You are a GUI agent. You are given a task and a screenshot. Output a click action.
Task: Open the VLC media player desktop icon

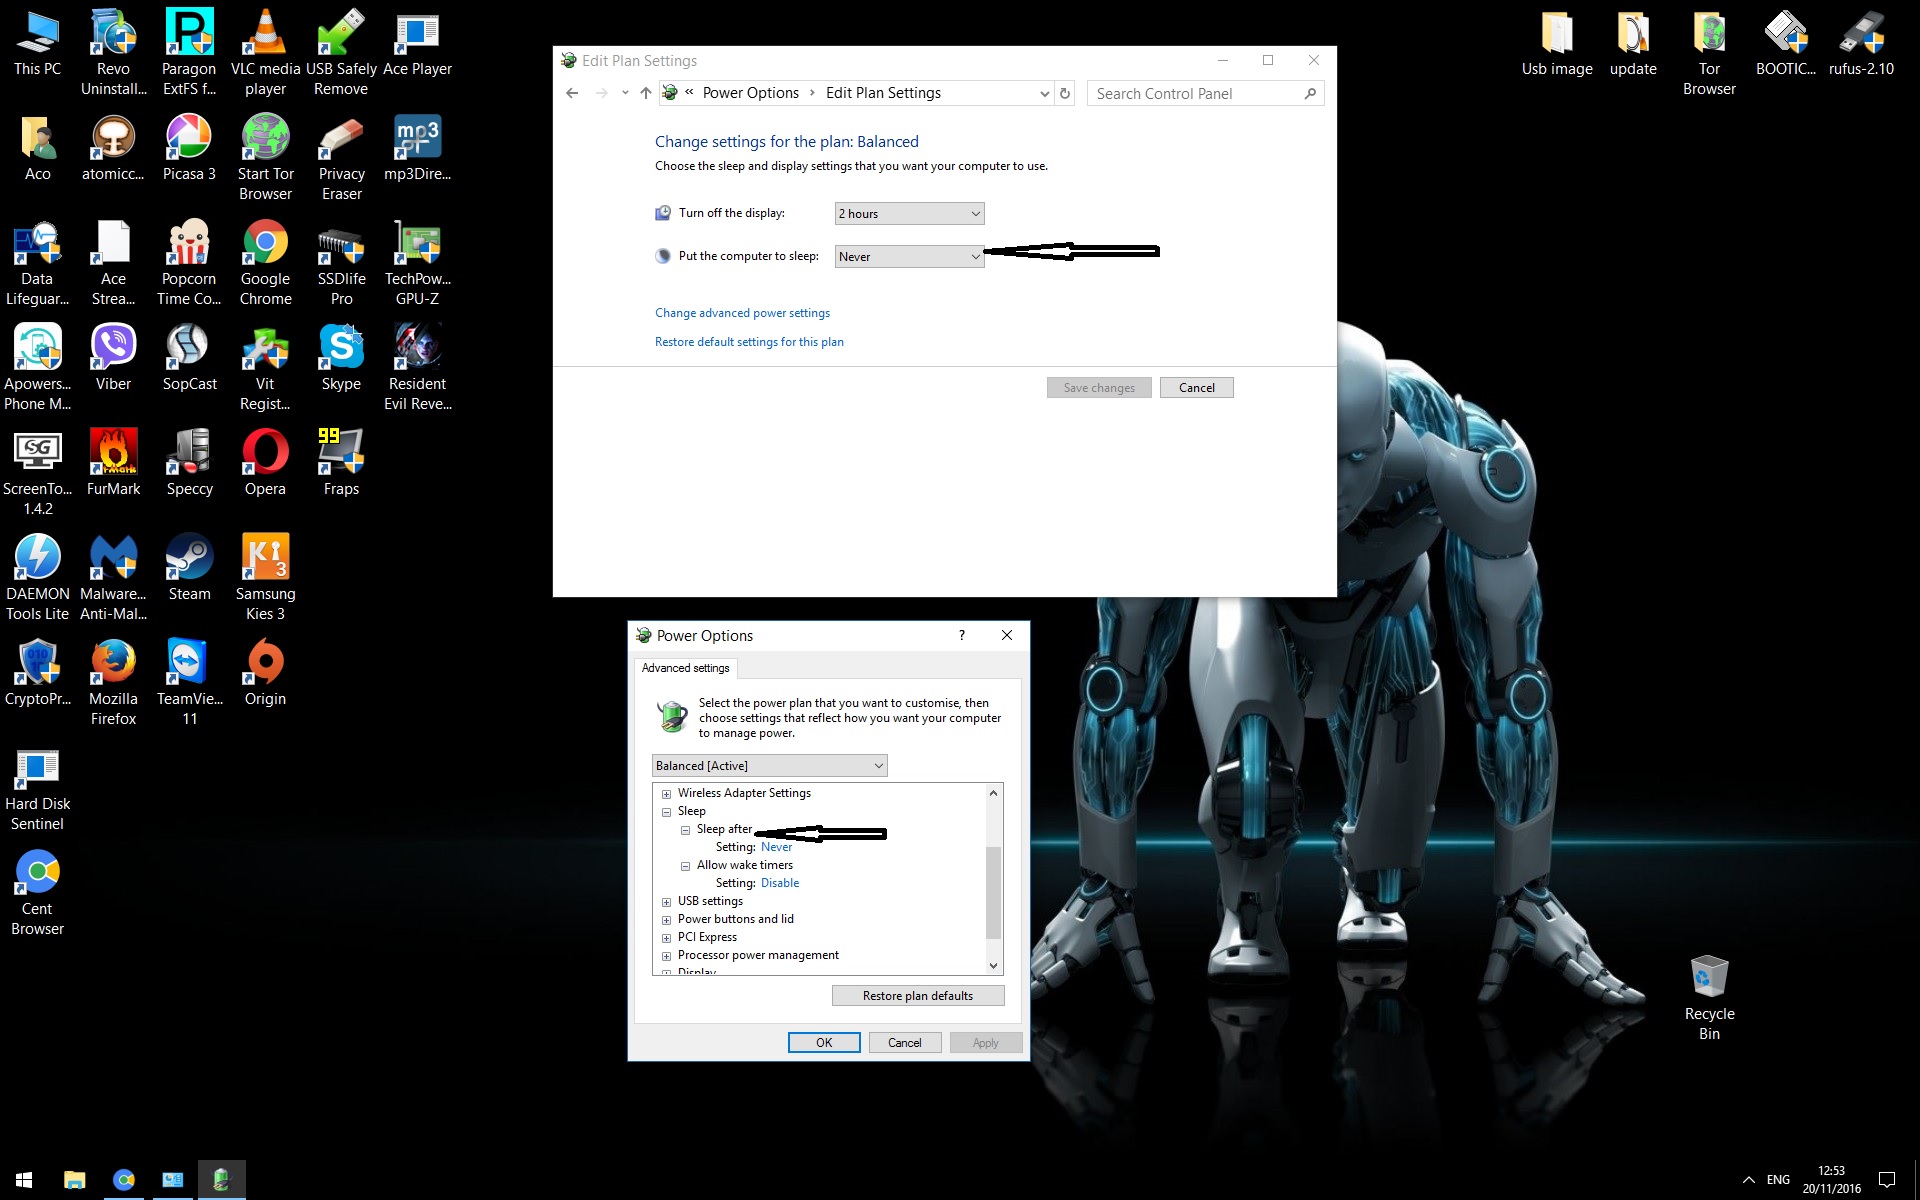coord(265,50)
